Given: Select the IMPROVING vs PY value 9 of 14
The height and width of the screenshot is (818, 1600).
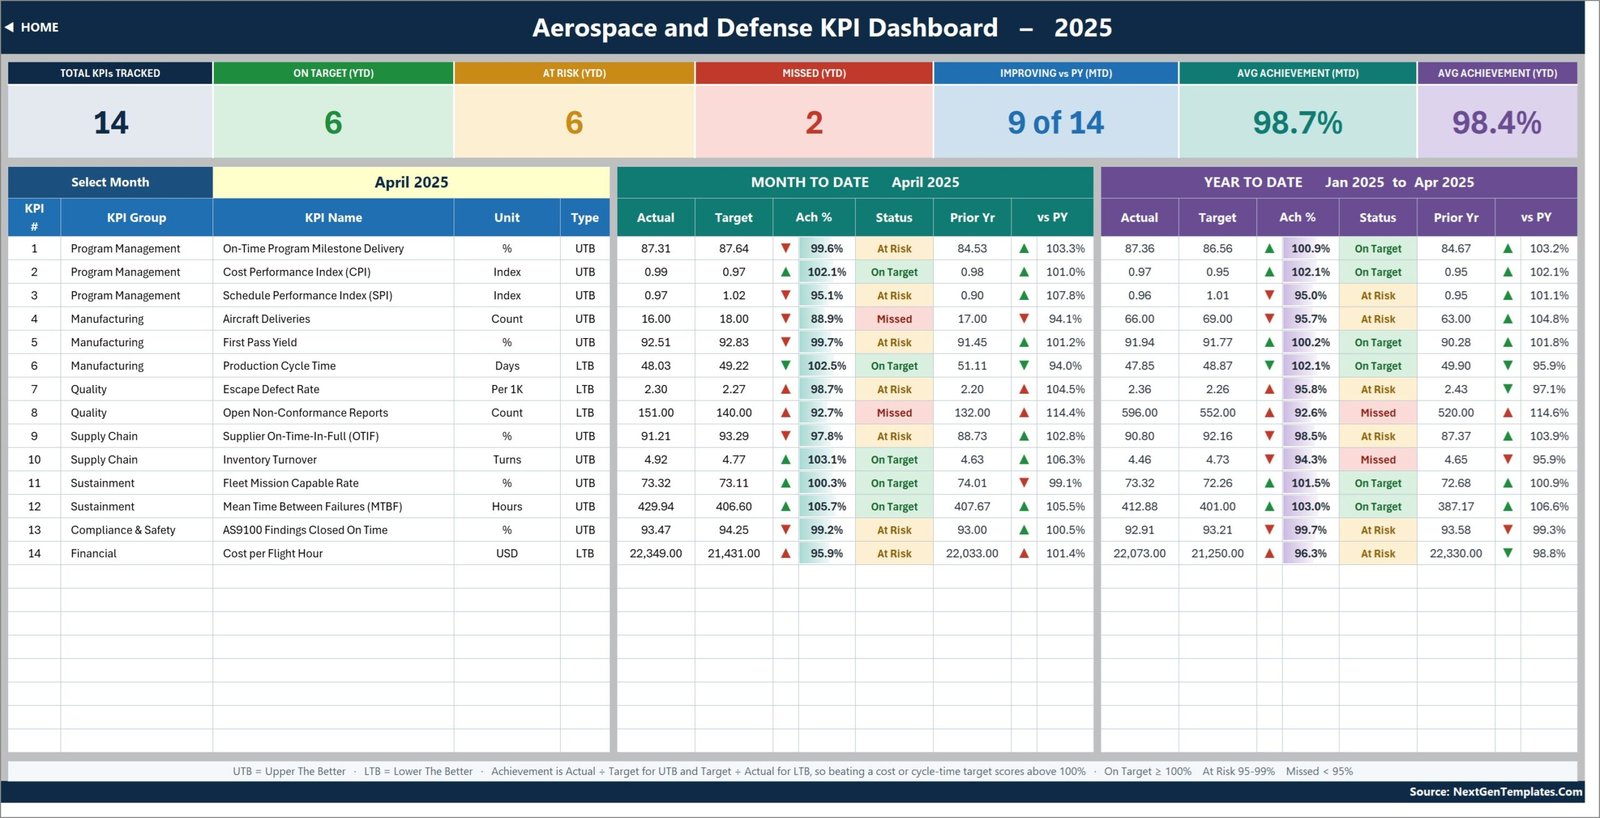Looking at the screenshot, I should click(1055, 122).
